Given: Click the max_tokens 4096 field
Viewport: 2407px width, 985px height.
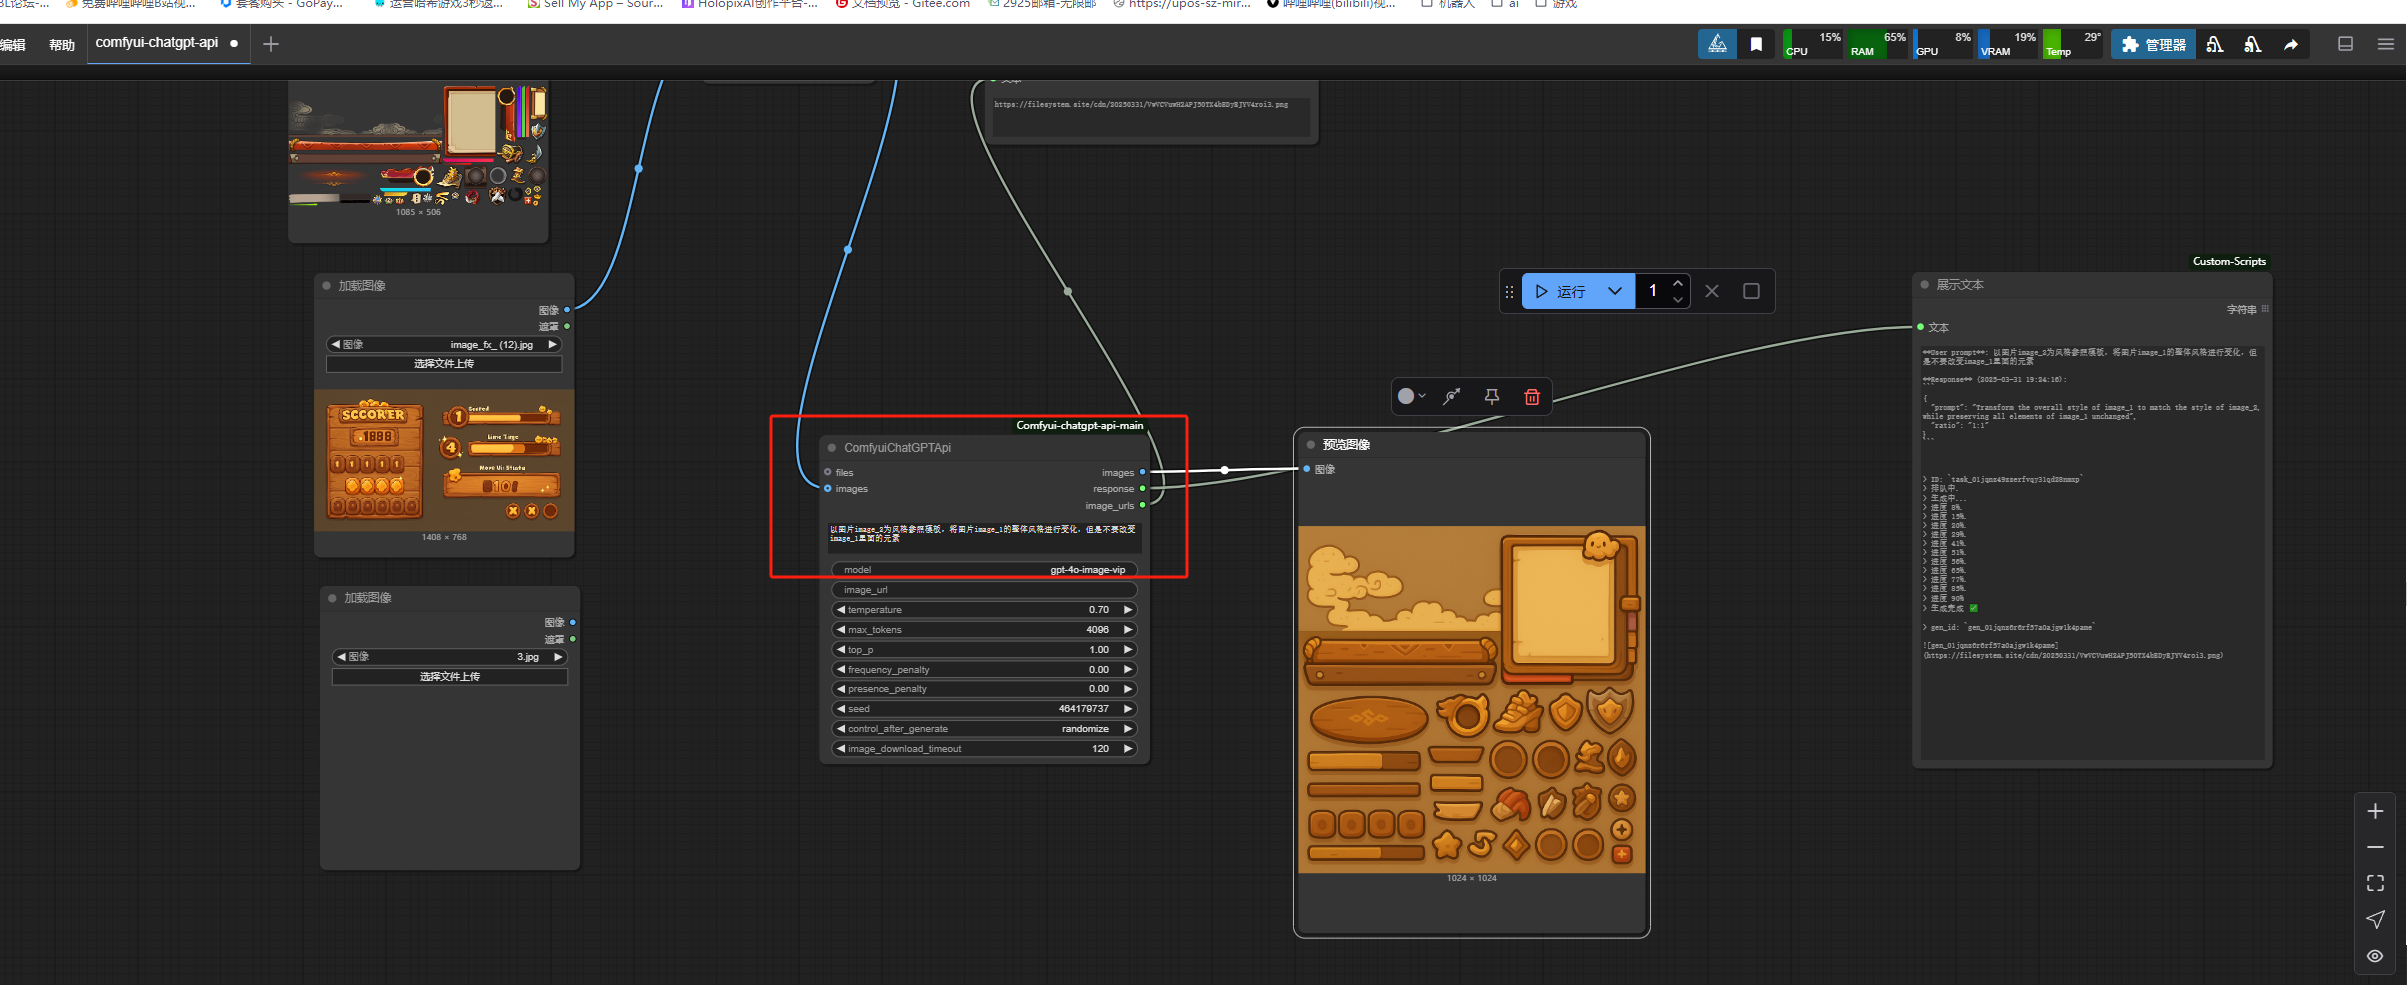Looking at the screenshot, I should tap(984, 630).
